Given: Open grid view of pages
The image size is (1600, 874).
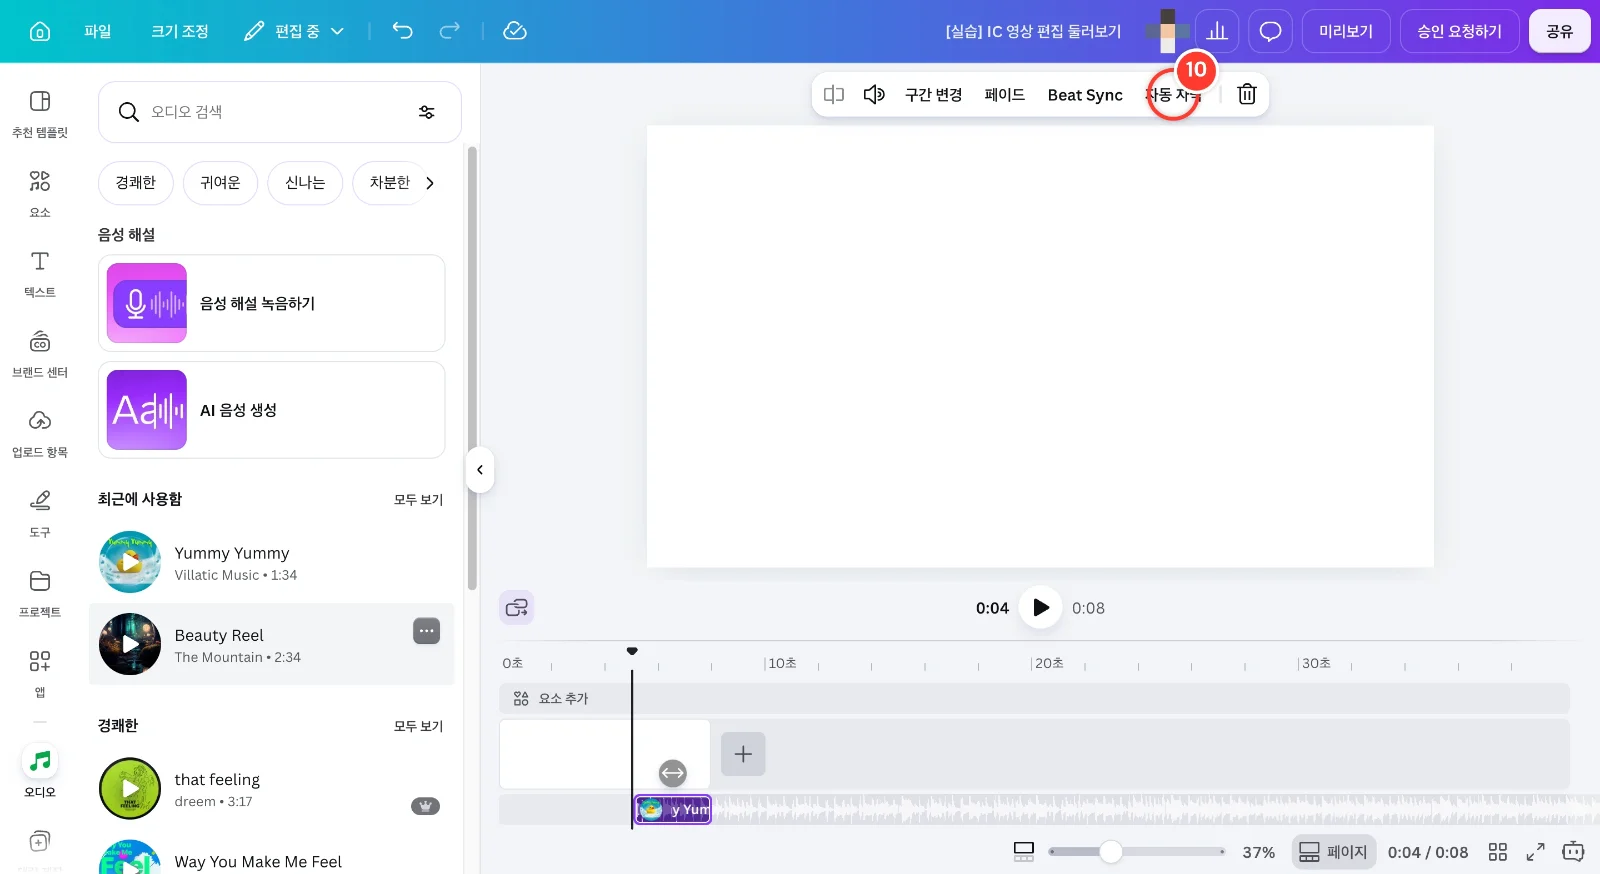Looking at the screenshot, I should coord(1498,852).
